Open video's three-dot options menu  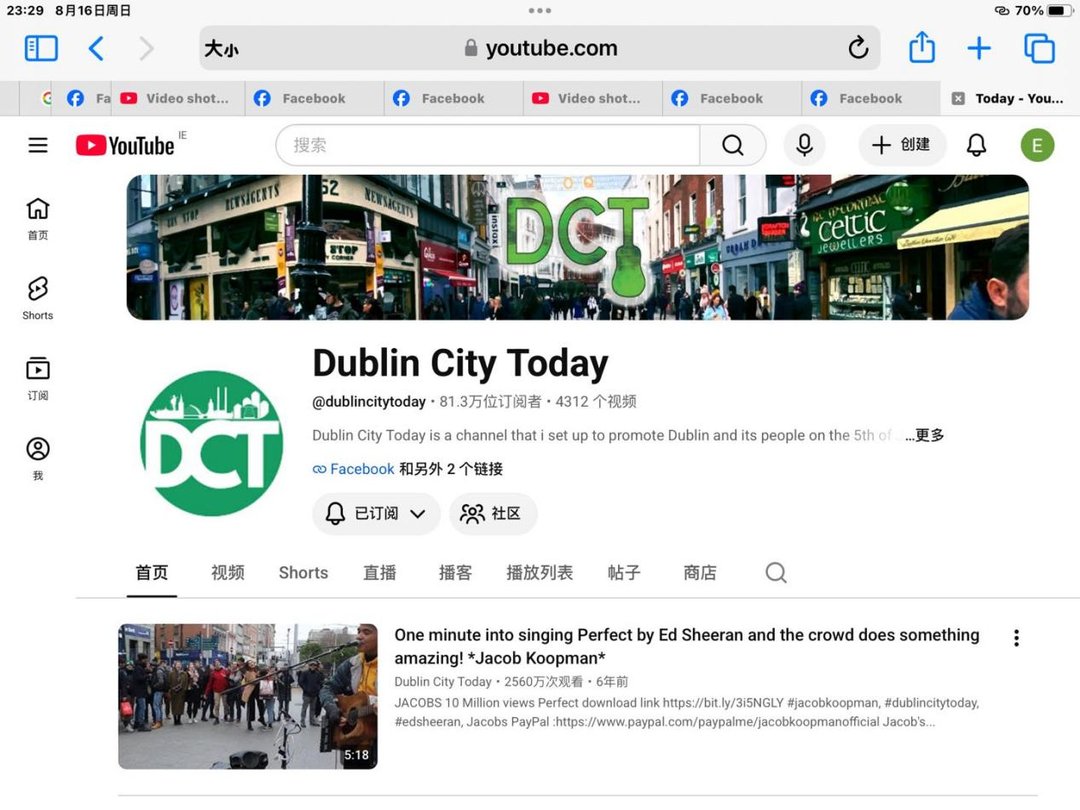tap(1017, 638)
